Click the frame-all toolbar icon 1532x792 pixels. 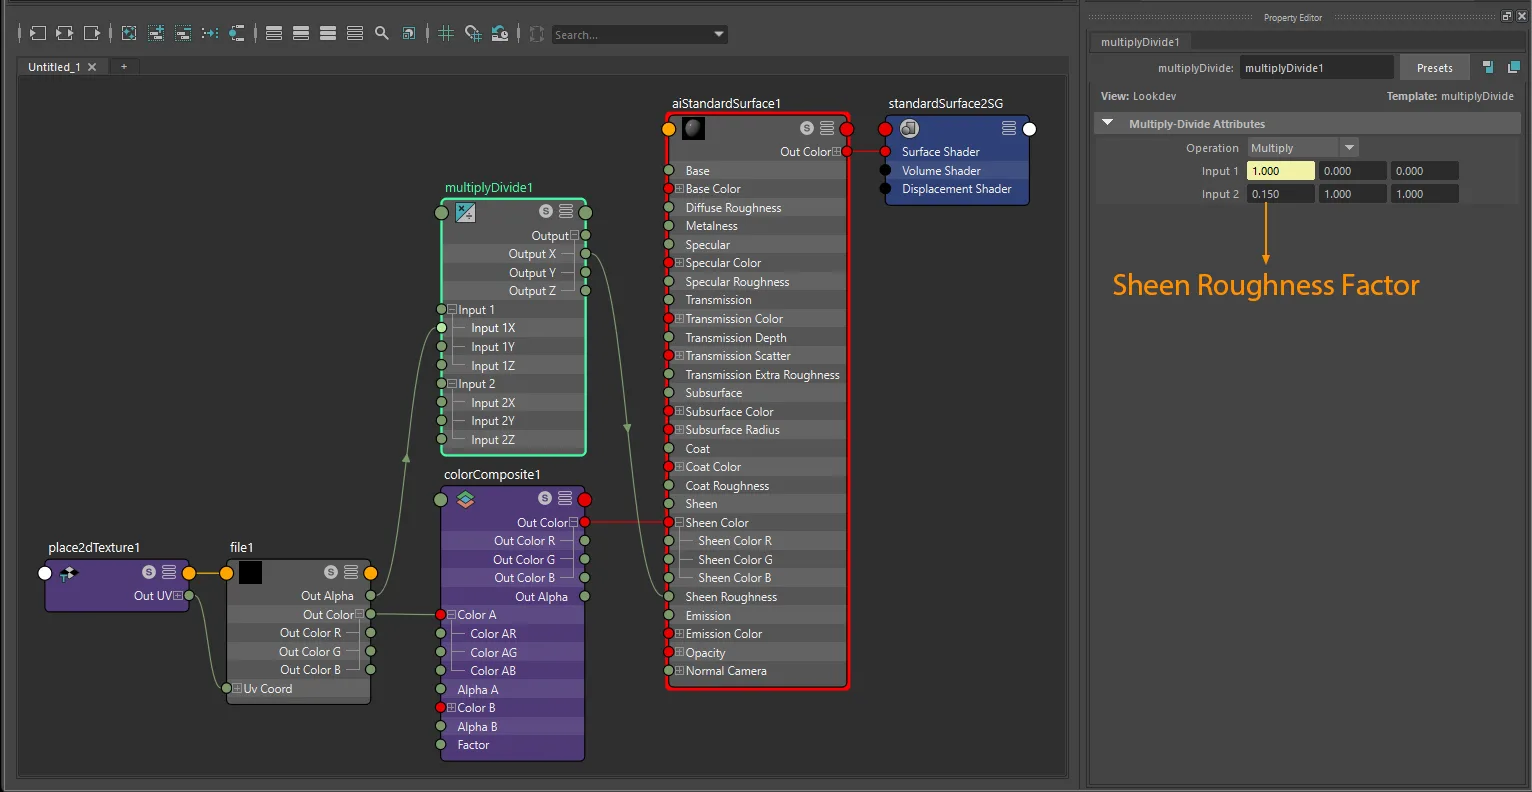[x=129, y=33]
